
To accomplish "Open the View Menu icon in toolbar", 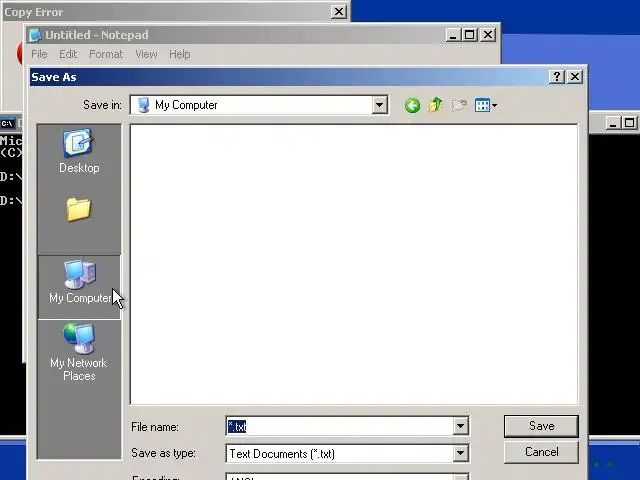I will click(485, 105).
